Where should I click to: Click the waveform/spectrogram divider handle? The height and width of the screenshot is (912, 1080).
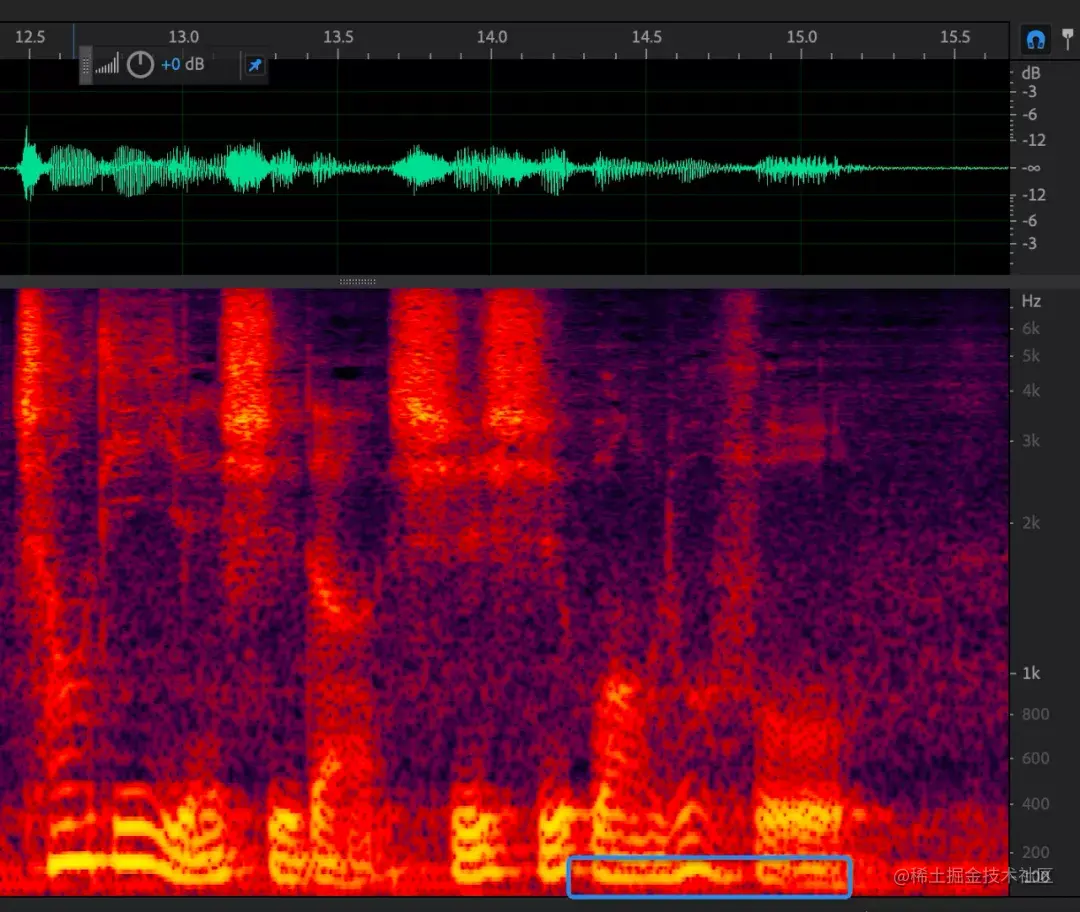(x=357, y=281)
